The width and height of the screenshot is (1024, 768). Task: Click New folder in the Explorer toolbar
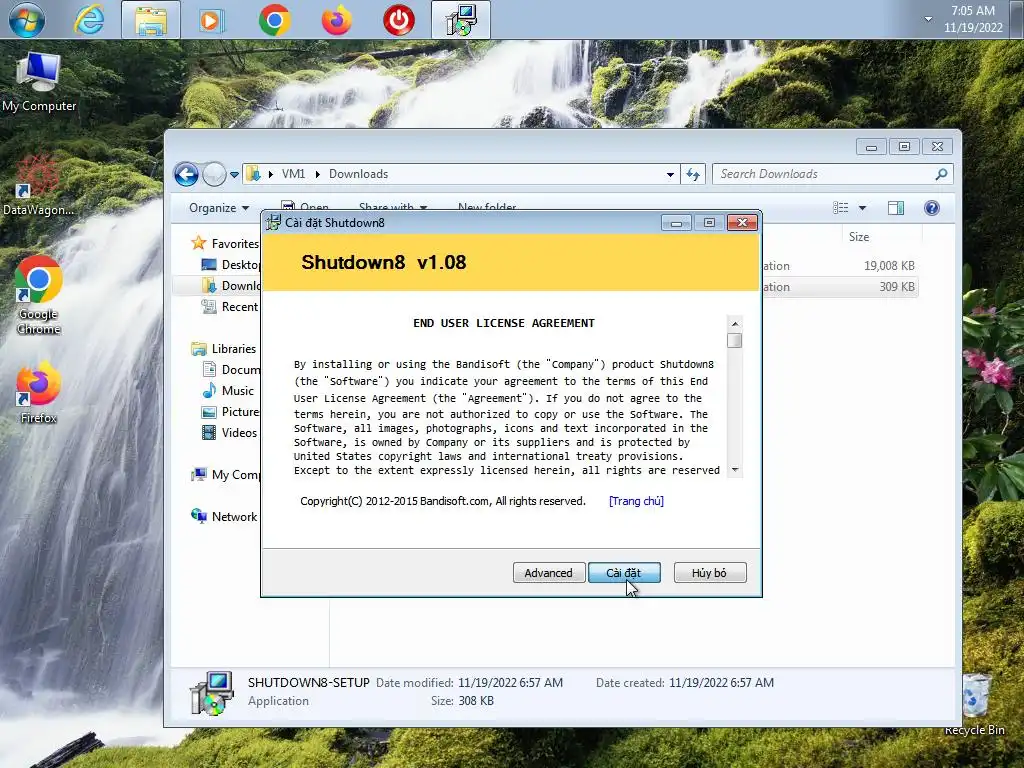pyautogui.click(x=487, y=206)
